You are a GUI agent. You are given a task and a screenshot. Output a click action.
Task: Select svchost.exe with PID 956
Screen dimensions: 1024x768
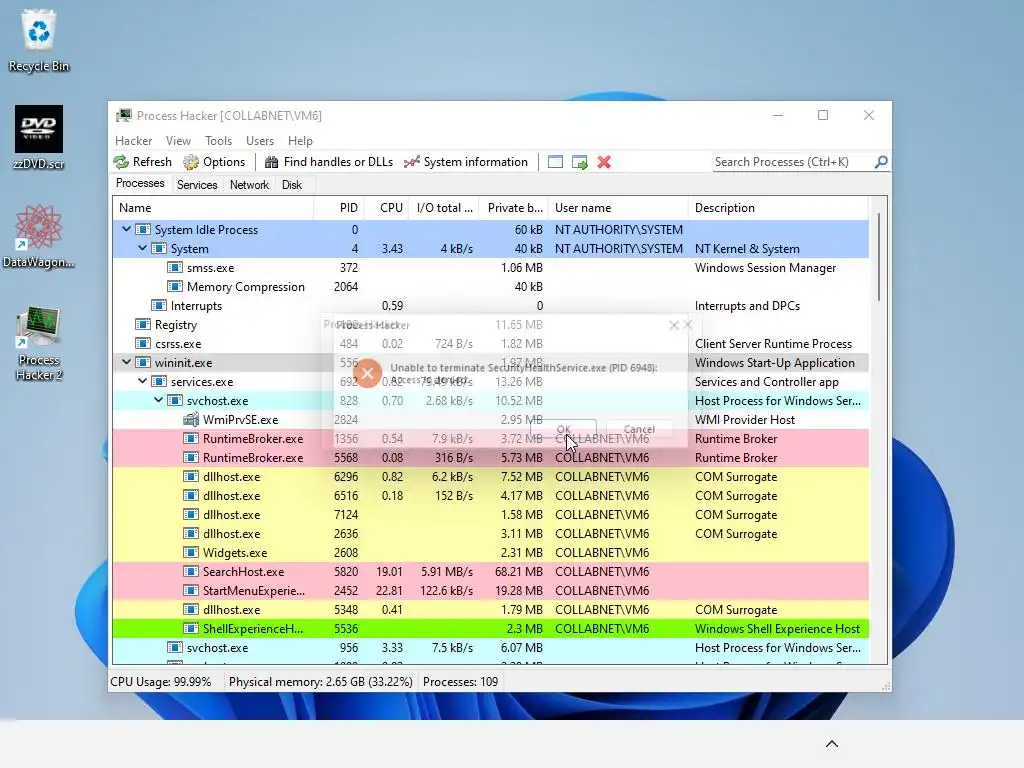(490, 648)
